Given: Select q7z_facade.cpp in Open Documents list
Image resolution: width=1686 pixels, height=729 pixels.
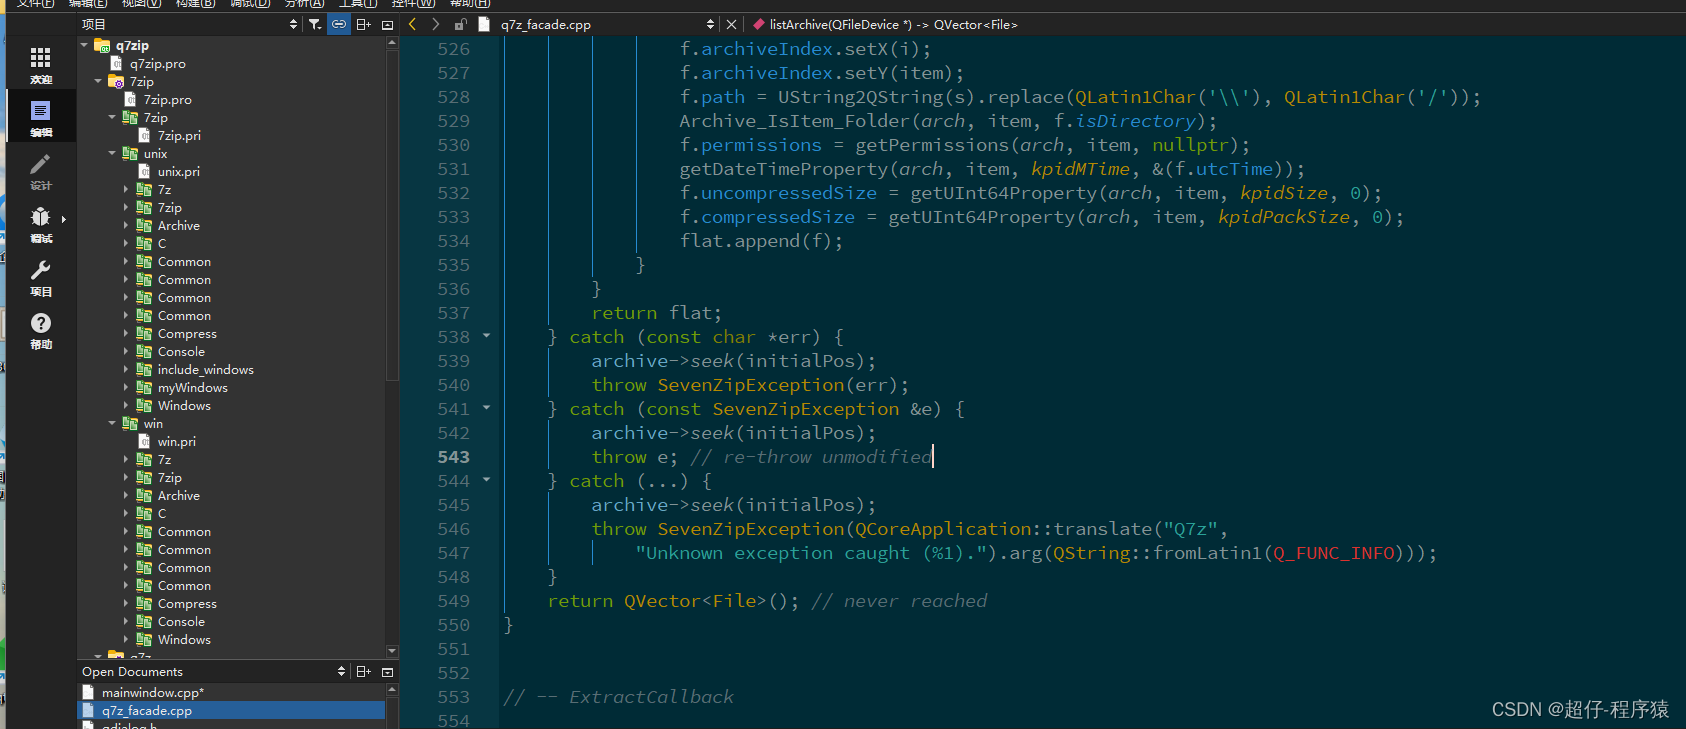Looking at the screenshot, I should (231, 710).
